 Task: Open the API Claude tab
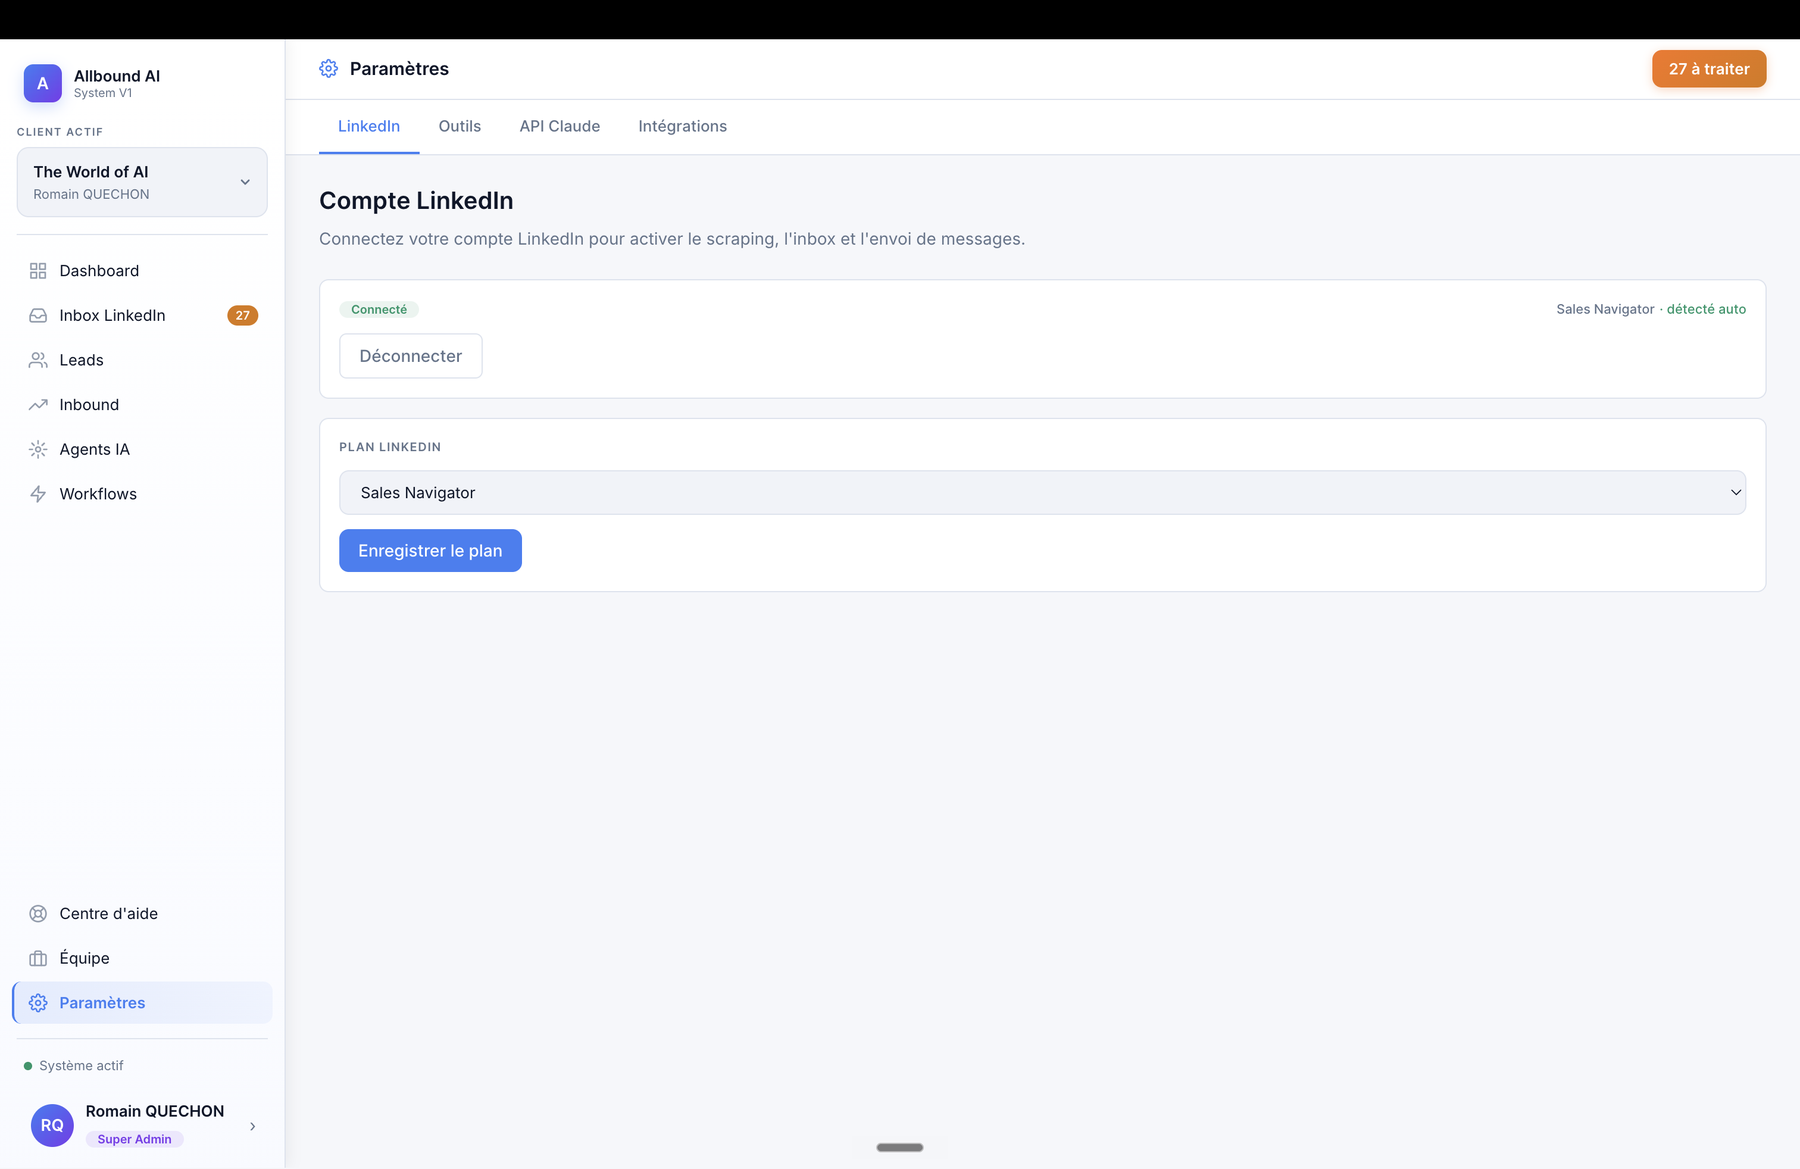point(560,126)
